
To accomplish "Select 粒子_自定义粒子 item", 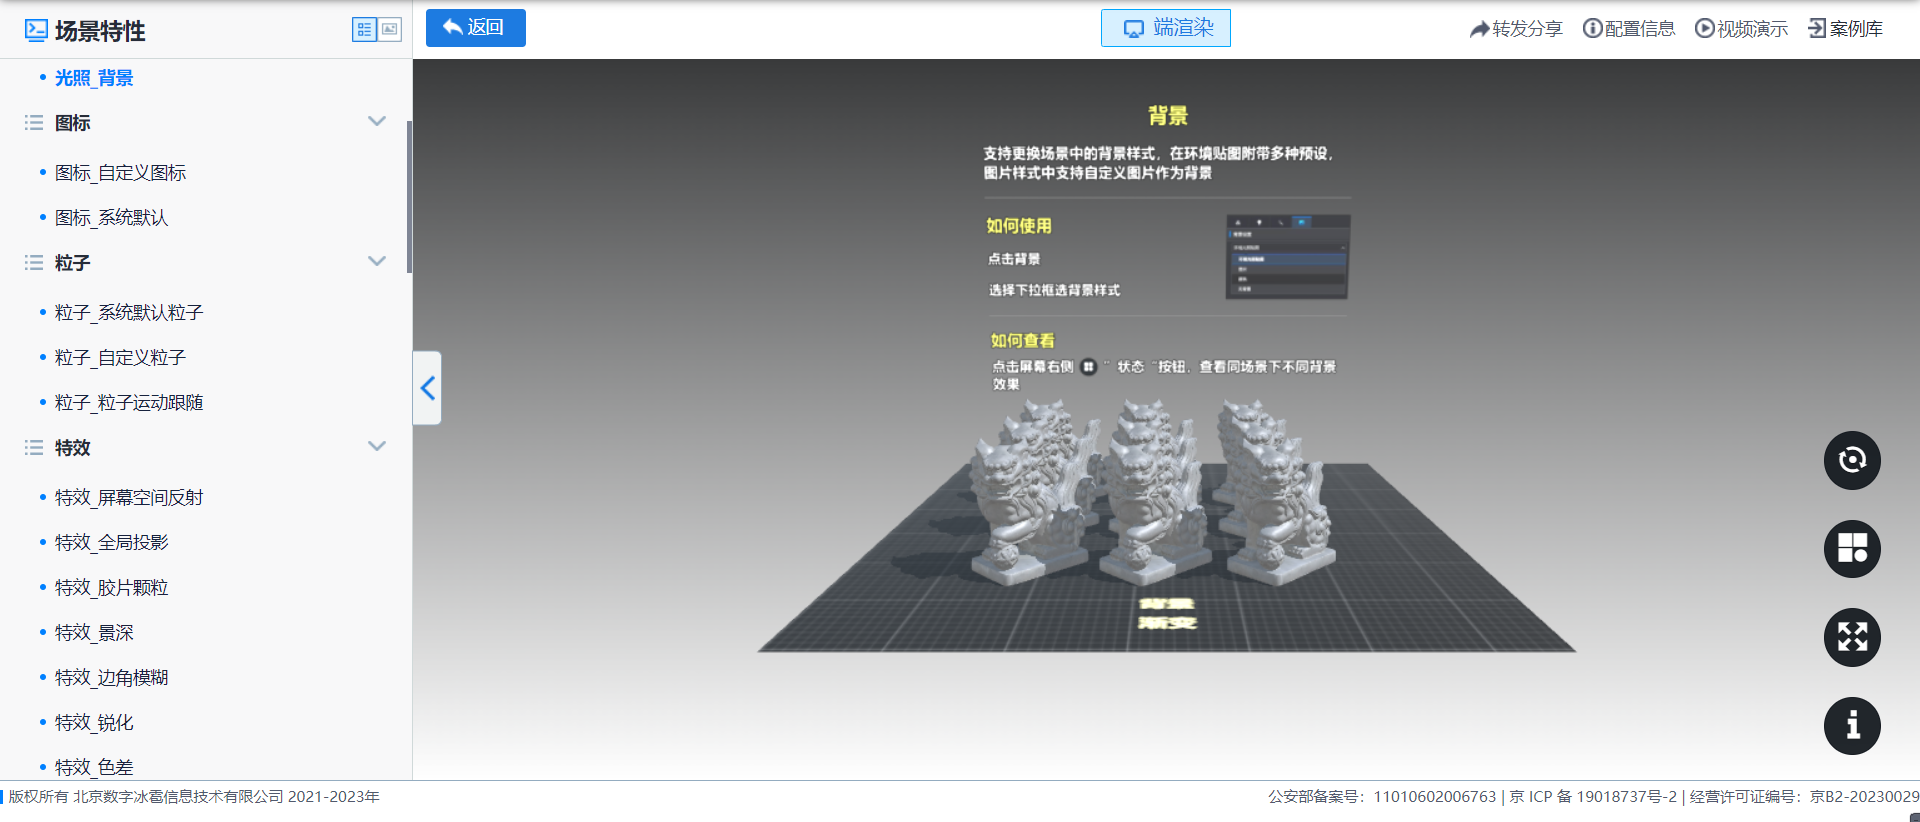I will click(x=120, y=358).
